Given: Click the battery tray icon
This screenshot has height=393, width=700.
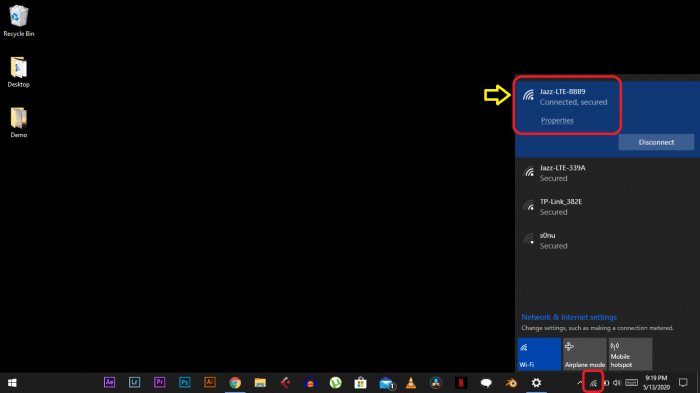Looking at the screenshot, I should (606, 383).
